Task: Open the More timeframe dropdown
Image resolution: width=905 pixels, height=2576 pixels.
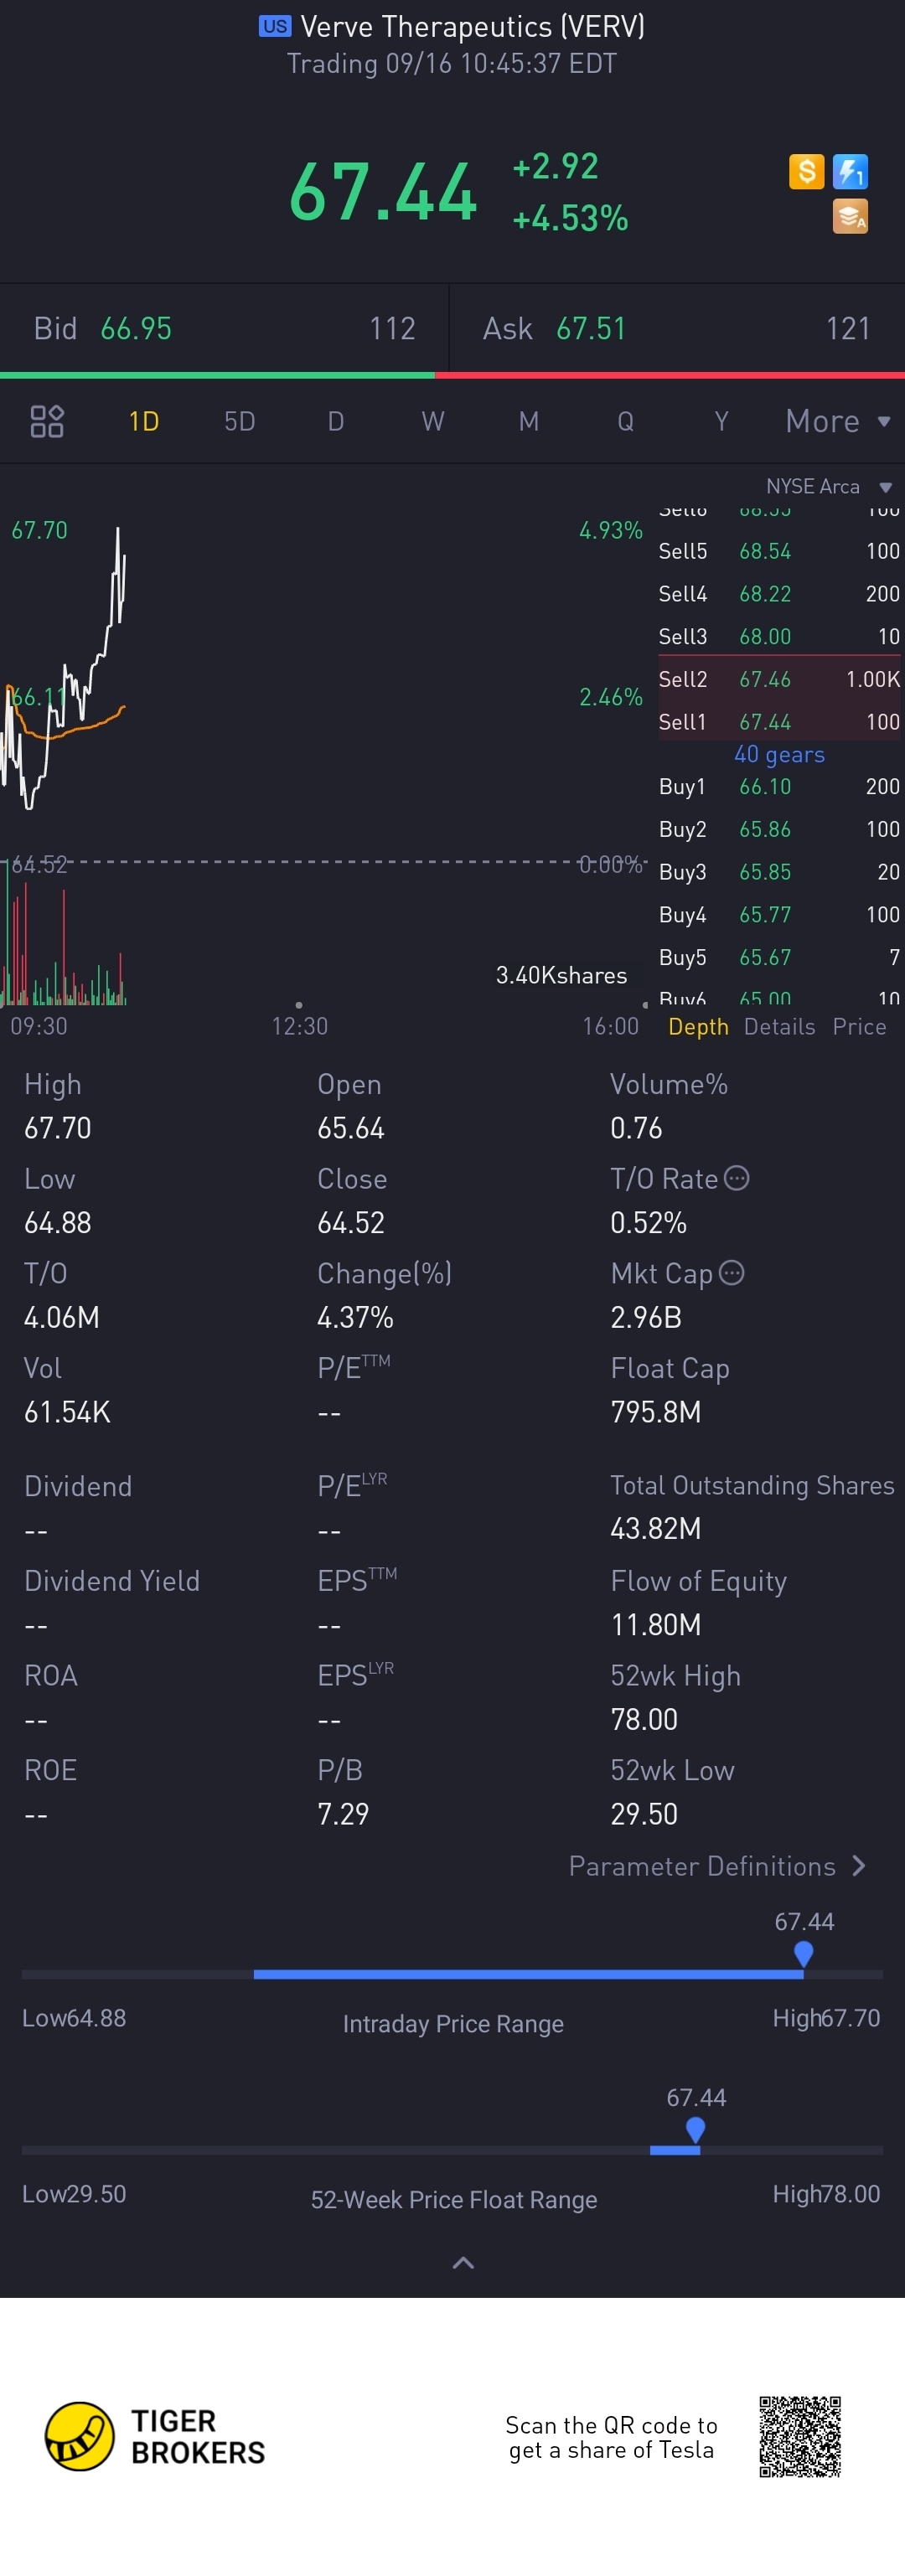Action: click(x=838, y=421)
